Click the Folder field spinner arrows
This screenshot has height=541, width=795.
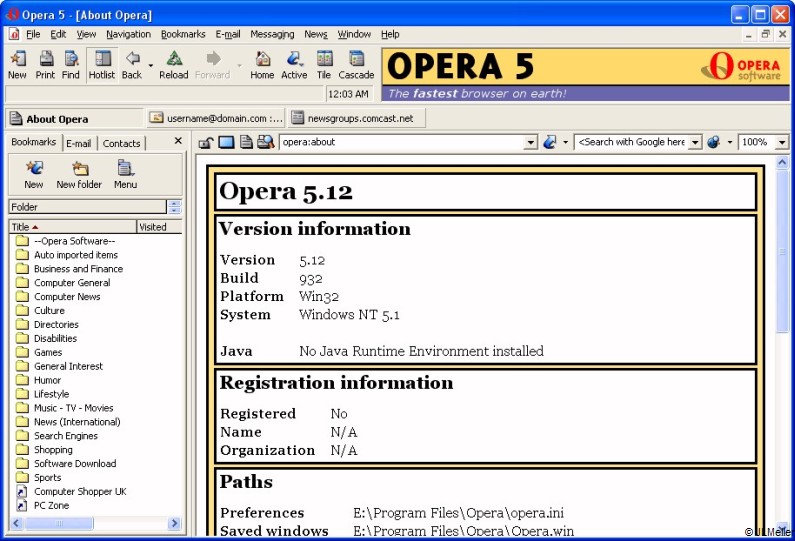click(174, 206)
